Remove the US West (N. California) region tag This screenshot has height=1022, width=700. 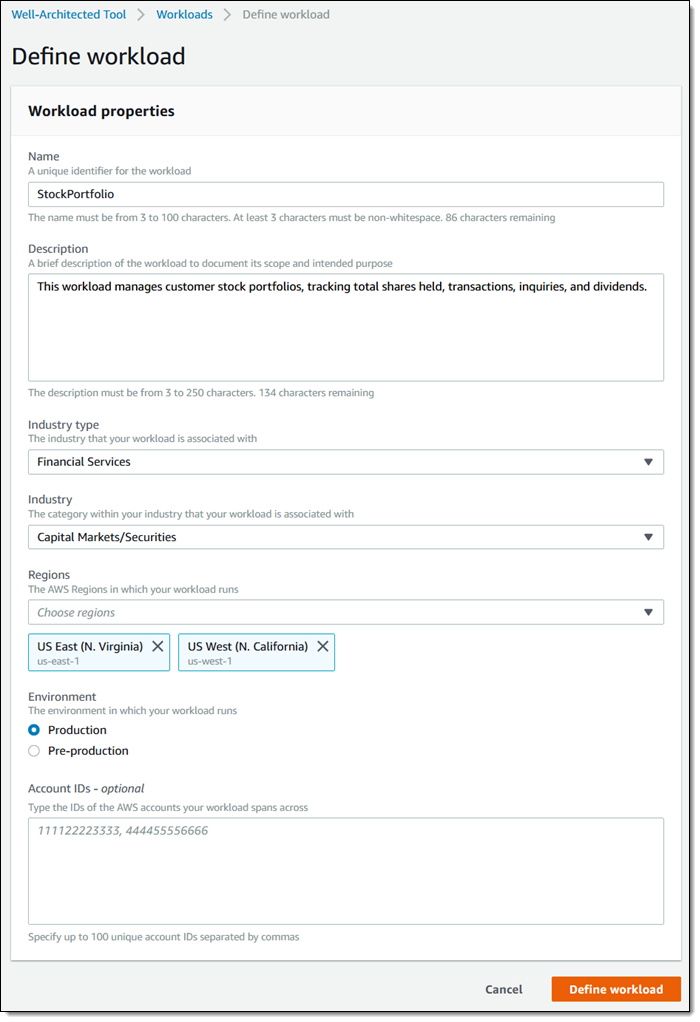pyautogui.click(x=322, y=646)
